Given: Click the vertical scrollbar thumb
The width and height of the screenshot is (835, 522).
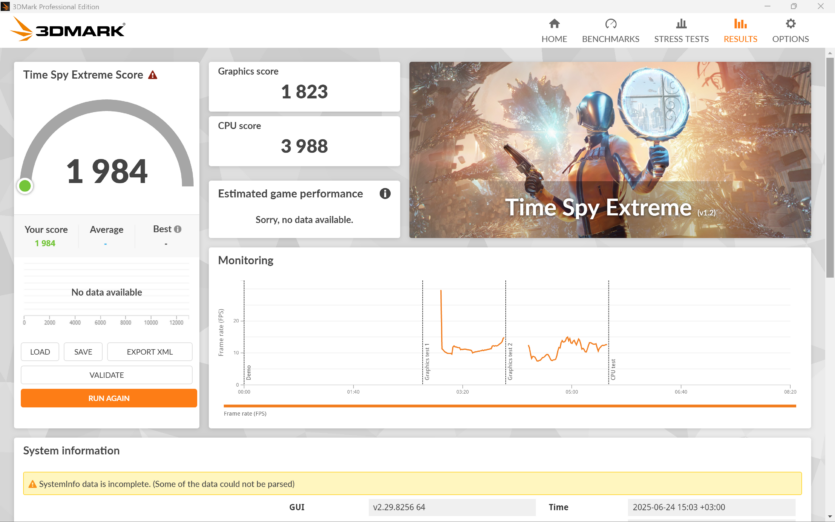Looking at the screenshot, I should tap(830, 168).
